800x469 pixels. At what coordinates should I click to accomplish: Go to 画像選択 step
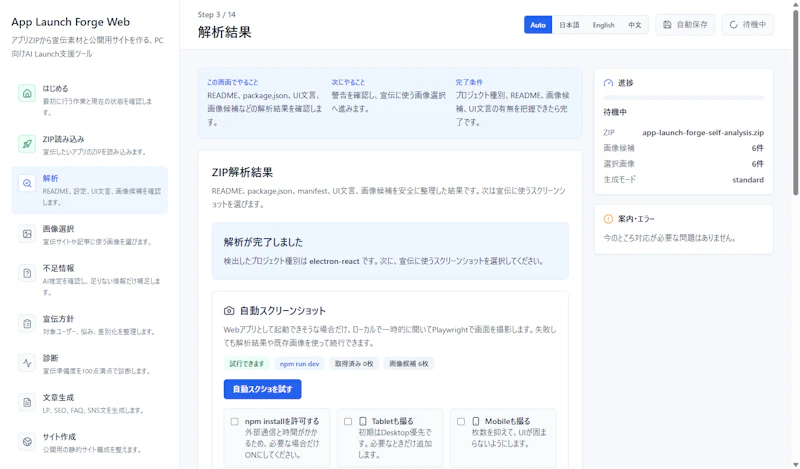pyautogui.click(x=89, y=234)
